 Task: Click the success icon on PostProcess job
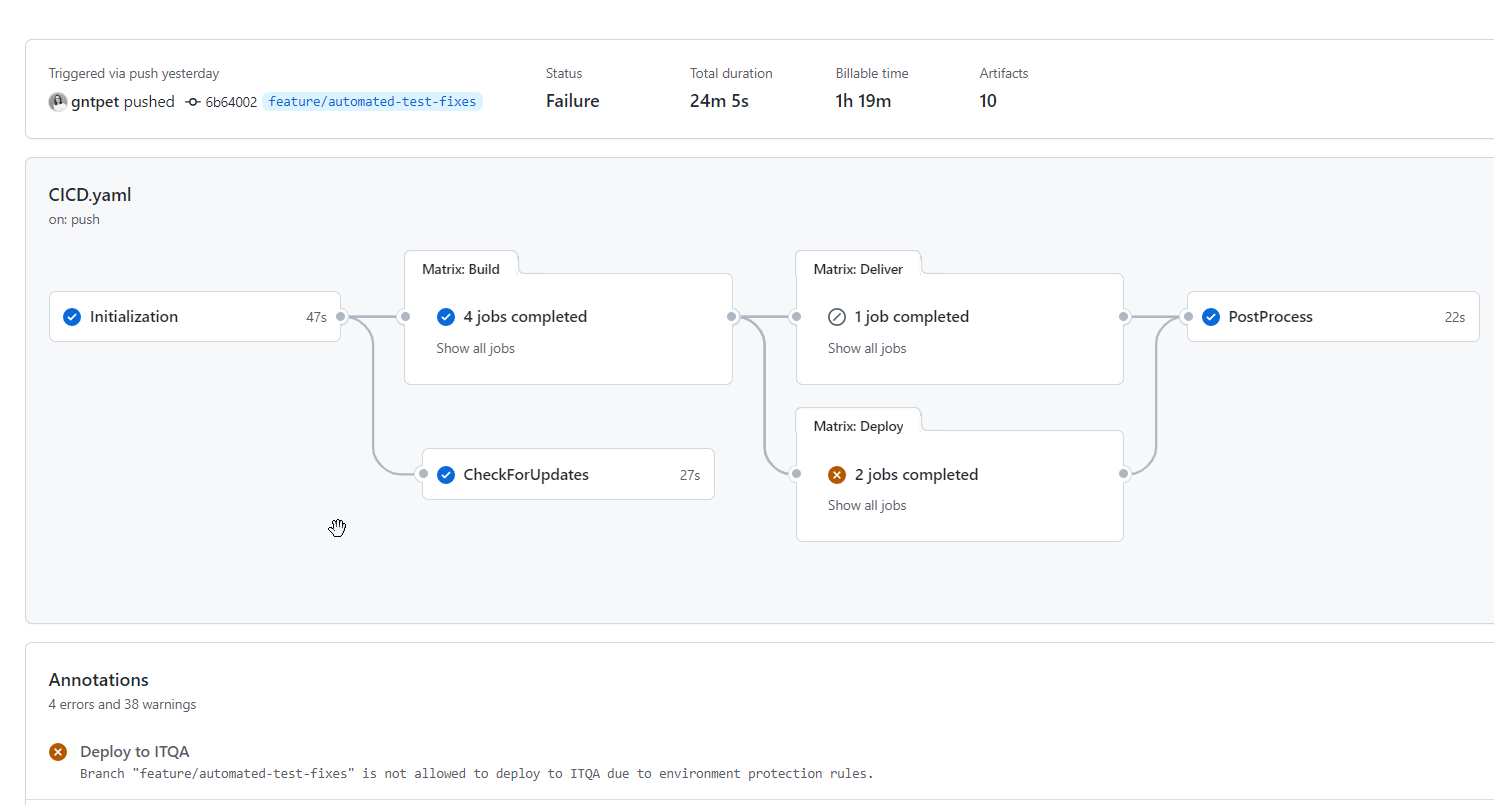point(1211,316)
